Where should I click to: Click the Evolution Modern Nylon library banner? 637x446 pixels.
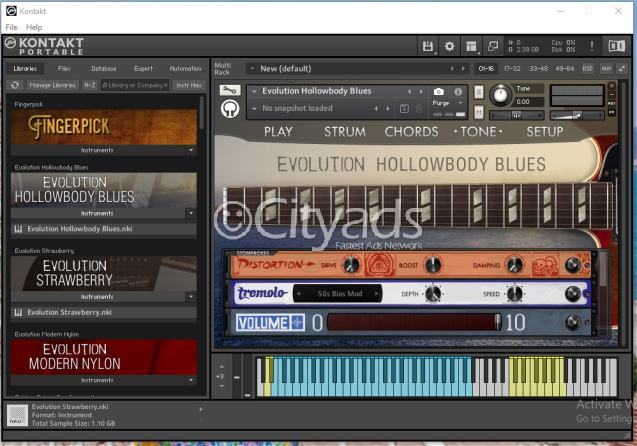pyautogui.click(x=104, y=357)
